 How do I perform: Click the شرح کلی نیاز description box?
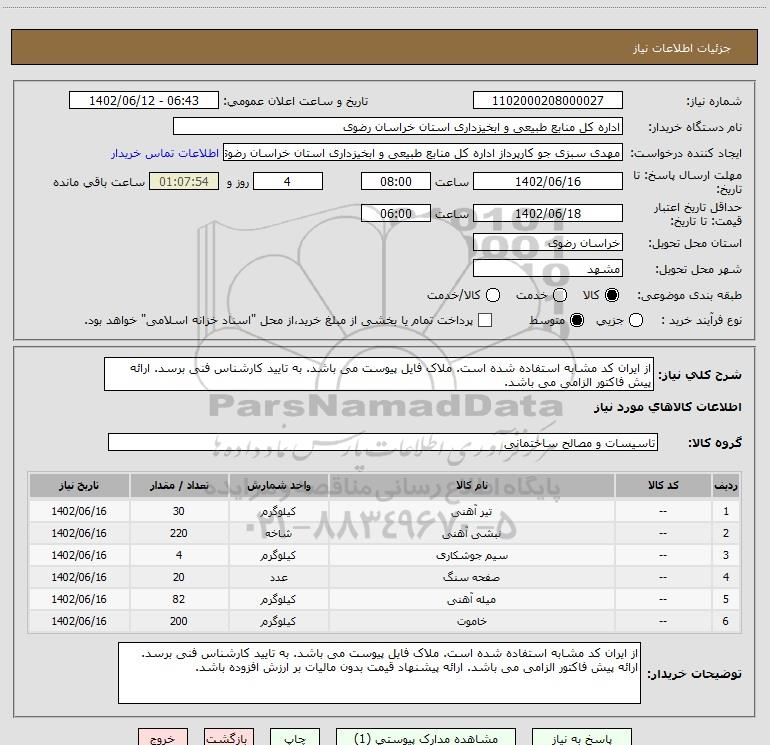click(379, 374)
